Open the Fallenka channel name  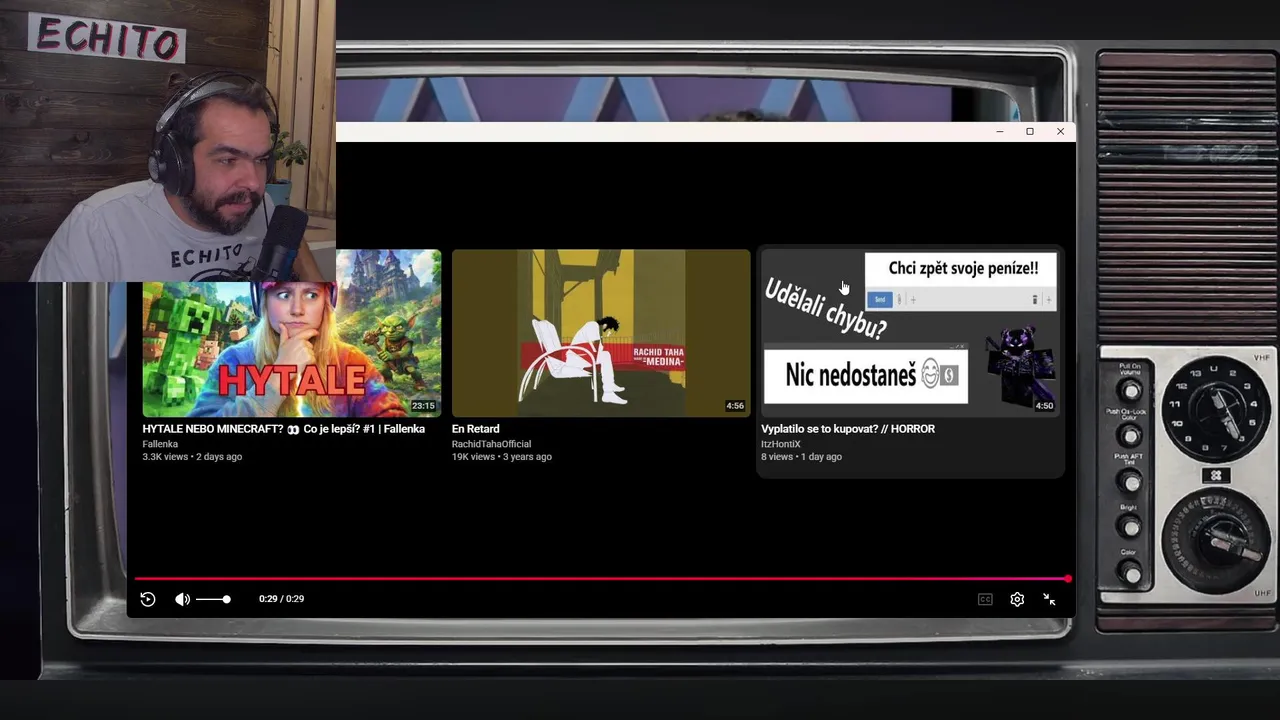[x=160, y=444]
